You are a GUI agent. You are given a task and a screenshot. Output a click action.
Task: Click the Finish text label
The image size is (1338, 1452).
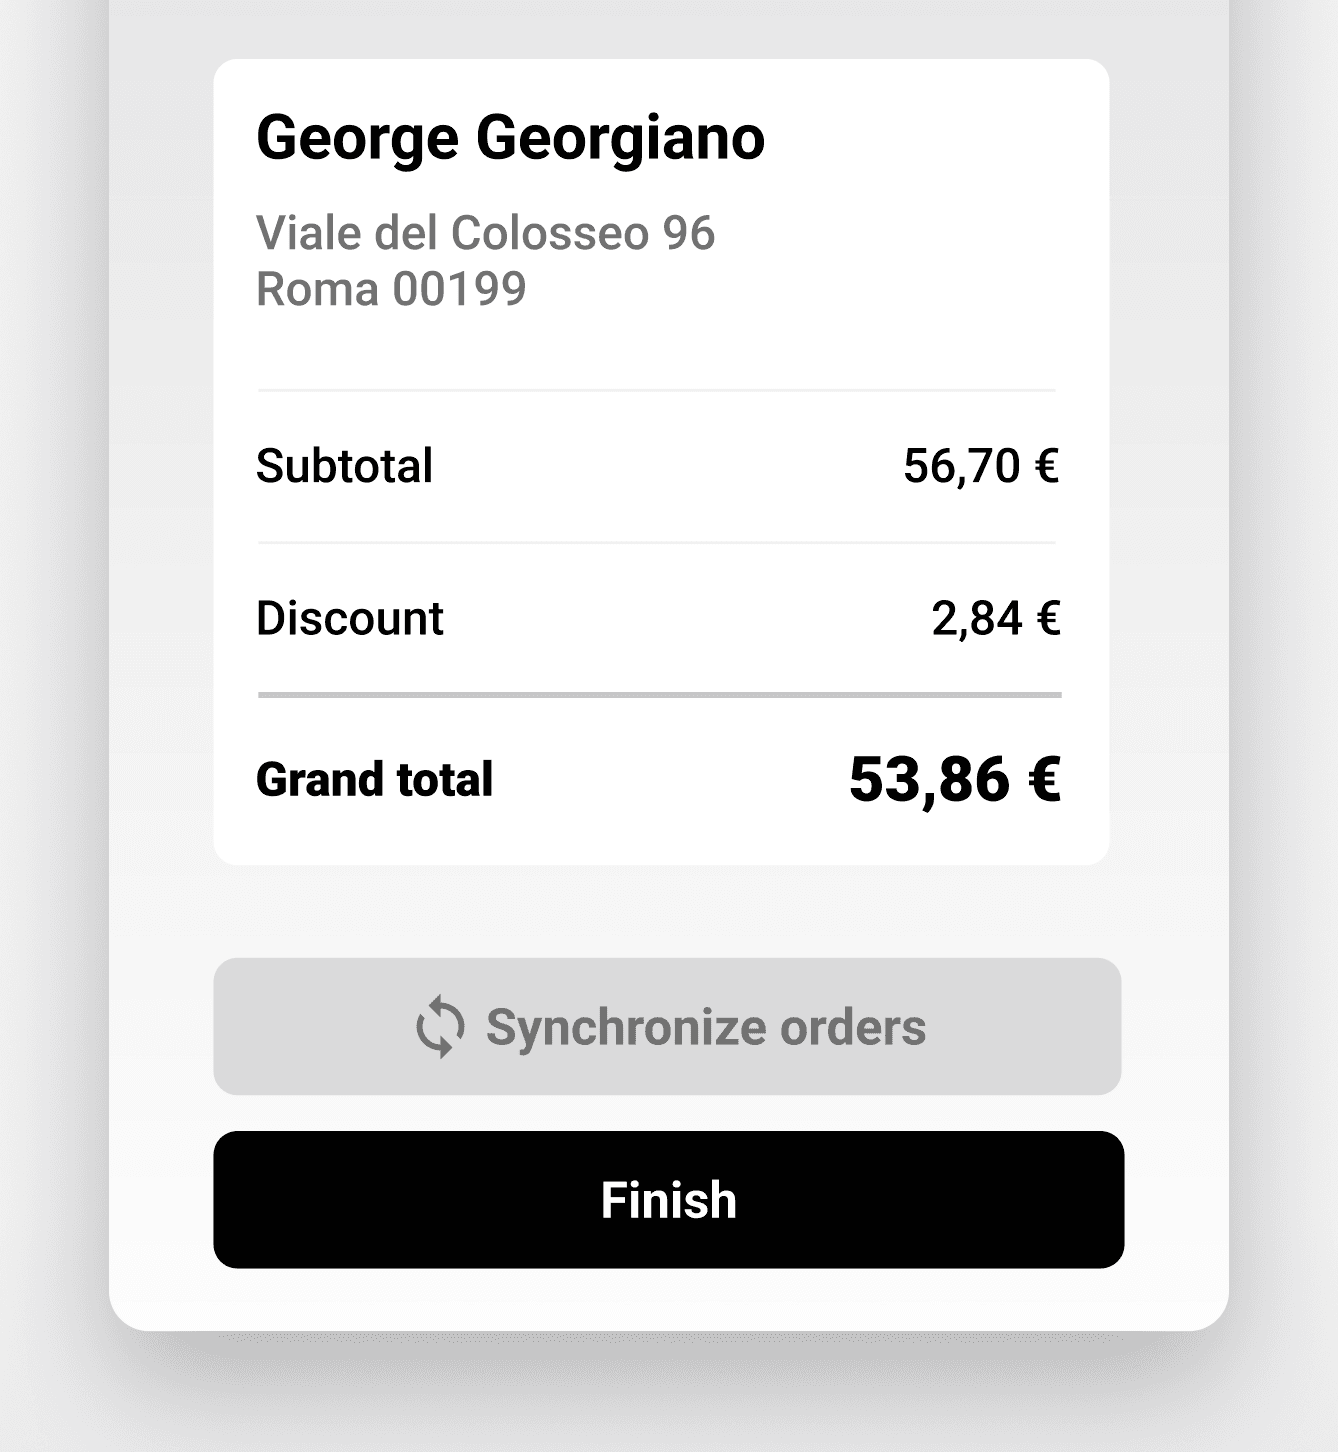[668, 1200]
